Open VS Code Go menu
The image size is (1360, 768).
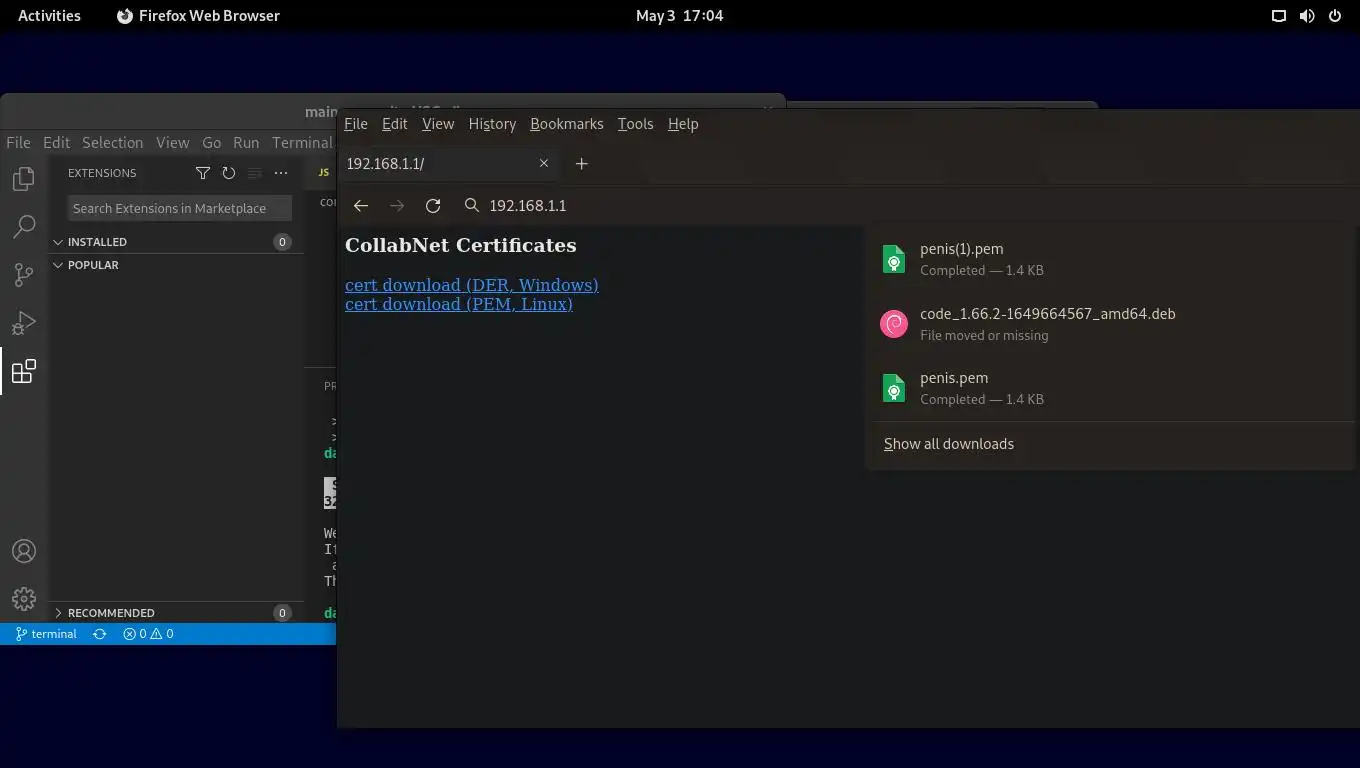click(x=211, y=143)
